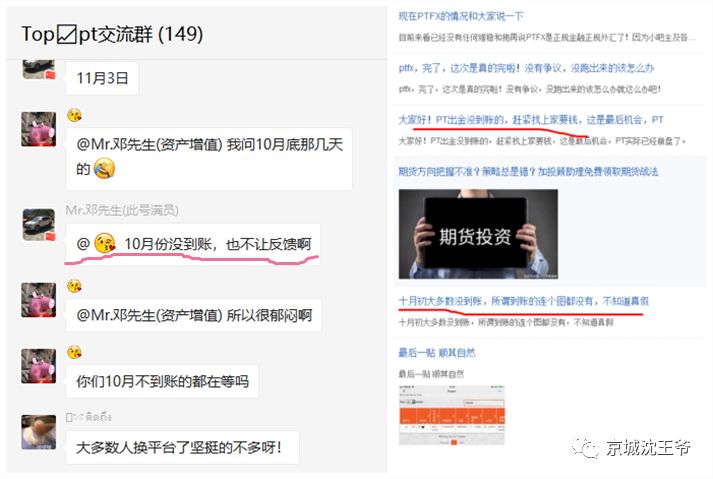
Task: Open post 大家好！PT出金没到账的
Action: click(531, 120)
